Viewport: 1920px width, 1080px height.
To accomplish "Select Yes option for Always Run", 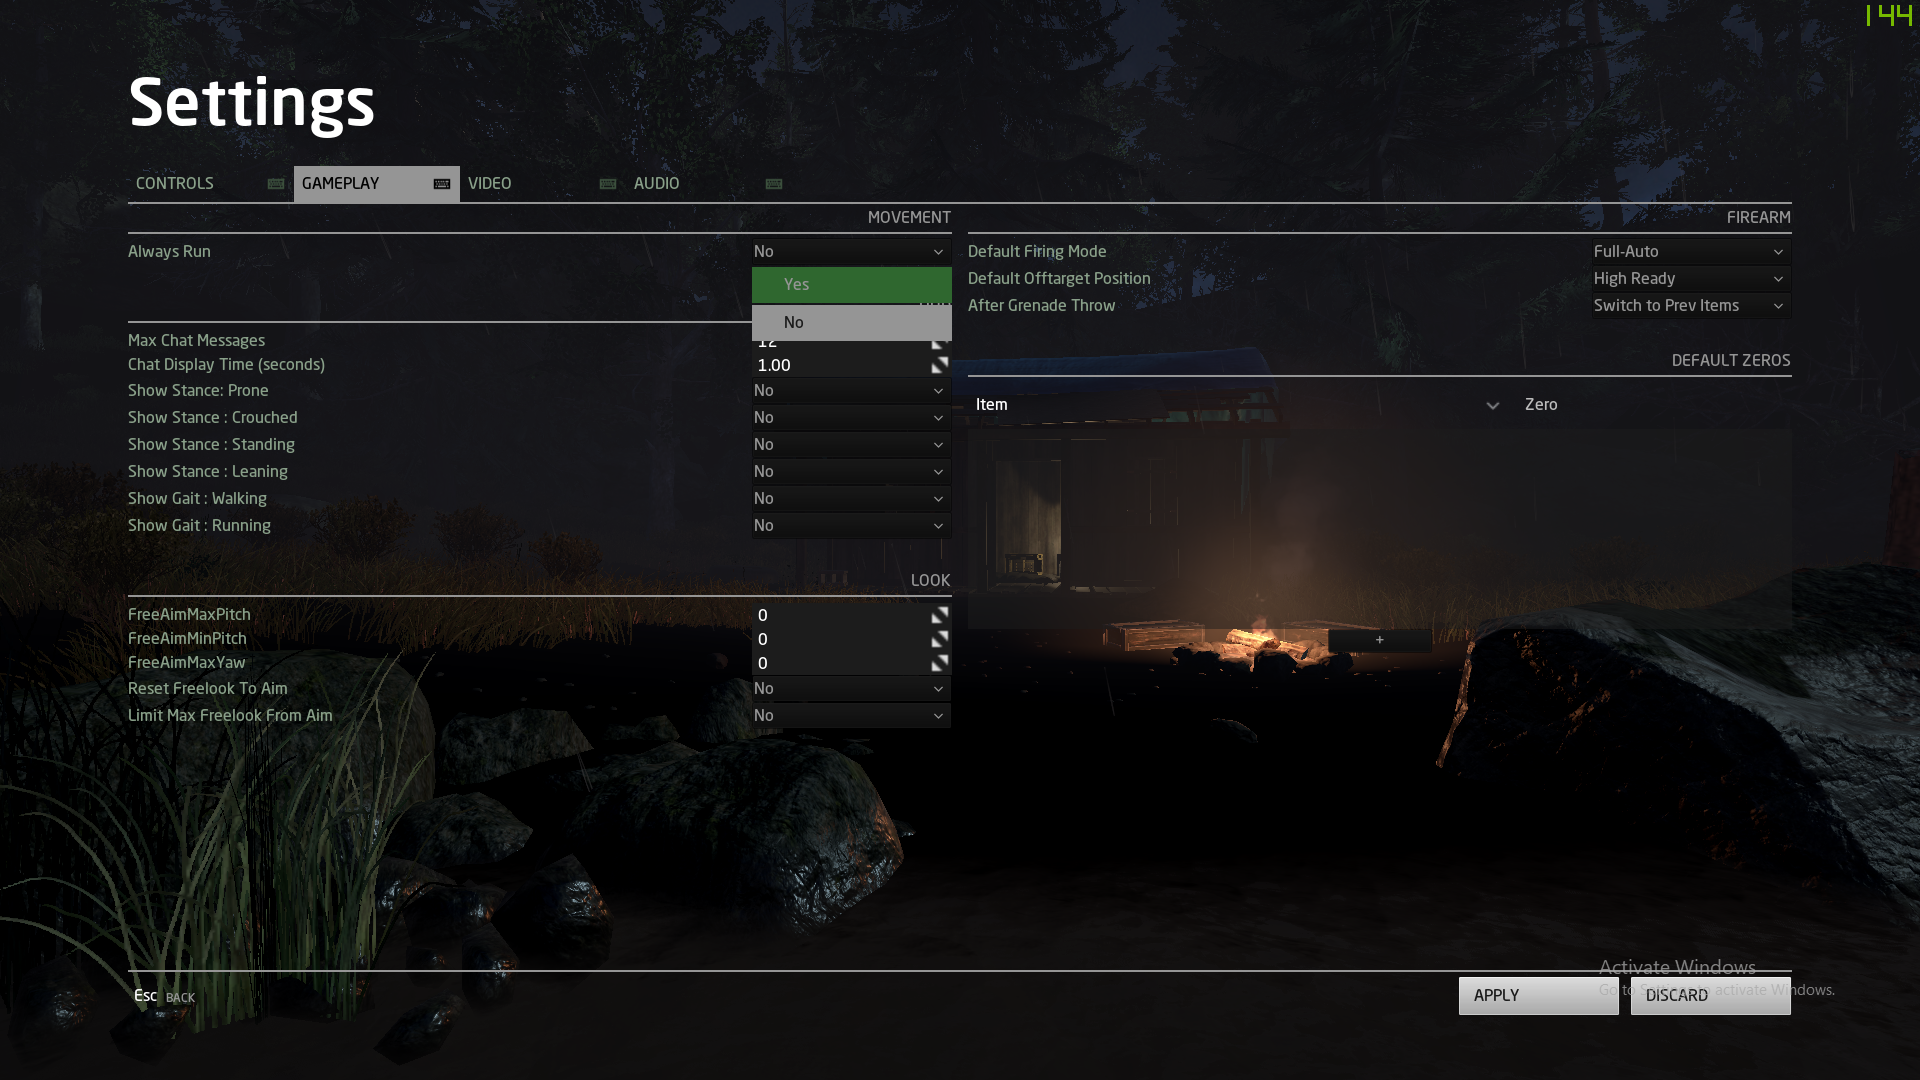I will click(851, 285).
